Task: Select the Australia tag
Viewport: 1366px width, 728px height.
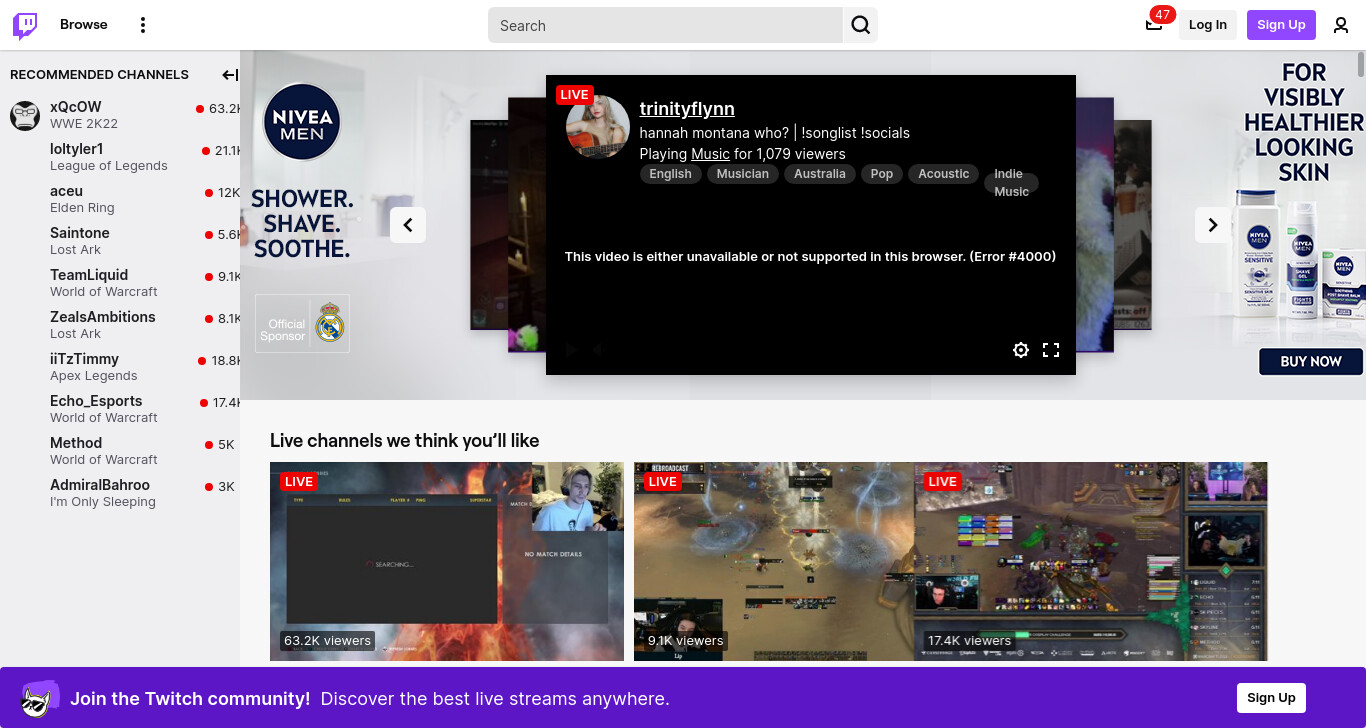Action: coord(820,174)
